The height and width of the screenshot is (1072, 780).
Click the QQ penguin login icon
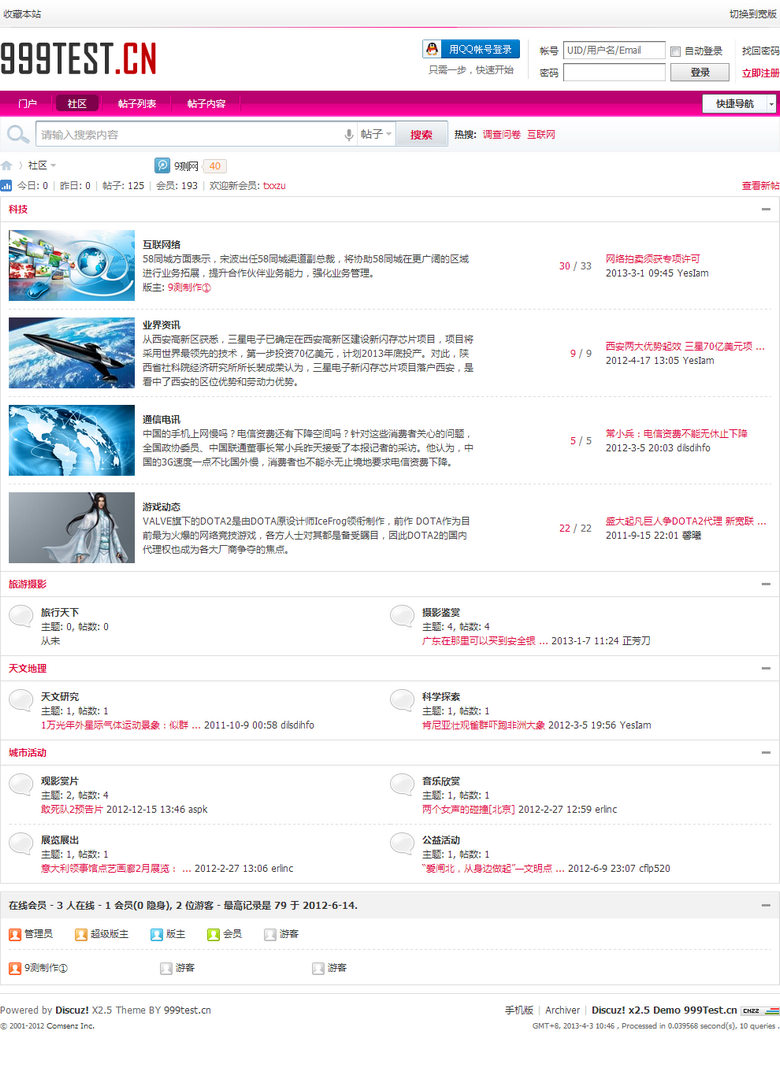tap(431, 49)
